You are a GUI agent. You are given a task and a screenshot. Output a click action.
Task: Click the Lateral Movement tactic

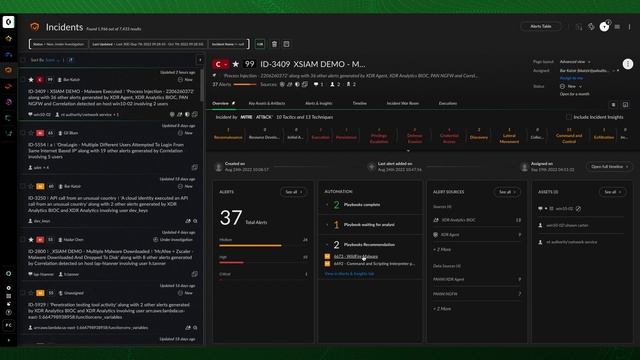[x=509, y=136]
